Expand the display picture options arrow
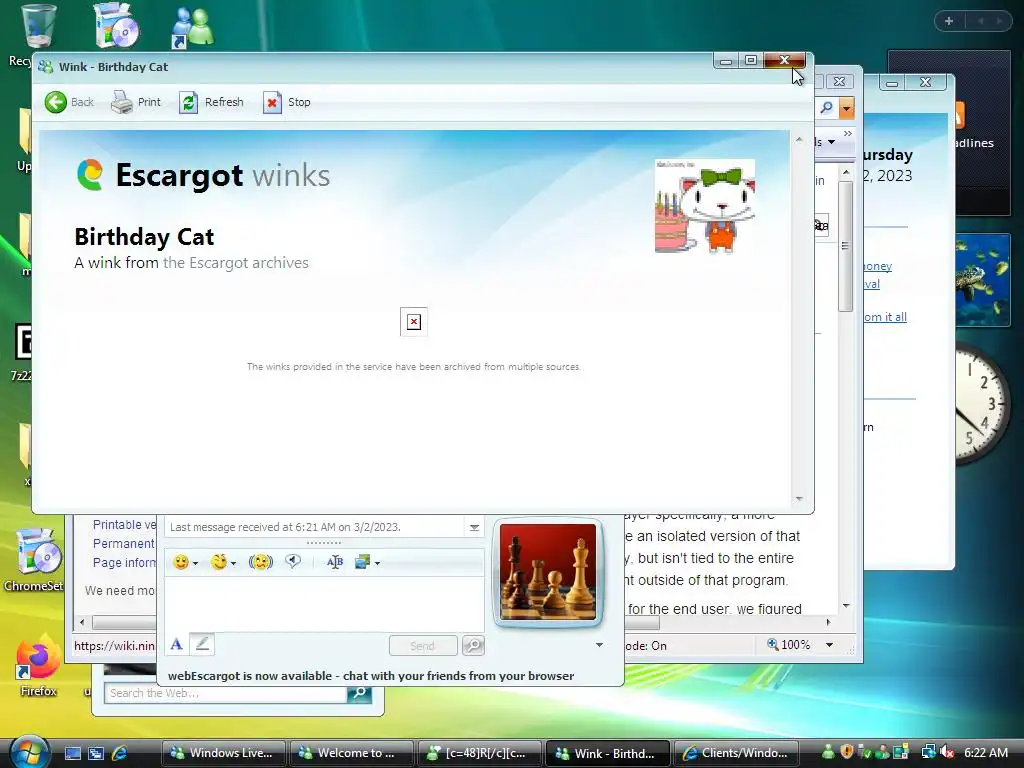Screen dimensions: 1024x768 click(600, 645)
